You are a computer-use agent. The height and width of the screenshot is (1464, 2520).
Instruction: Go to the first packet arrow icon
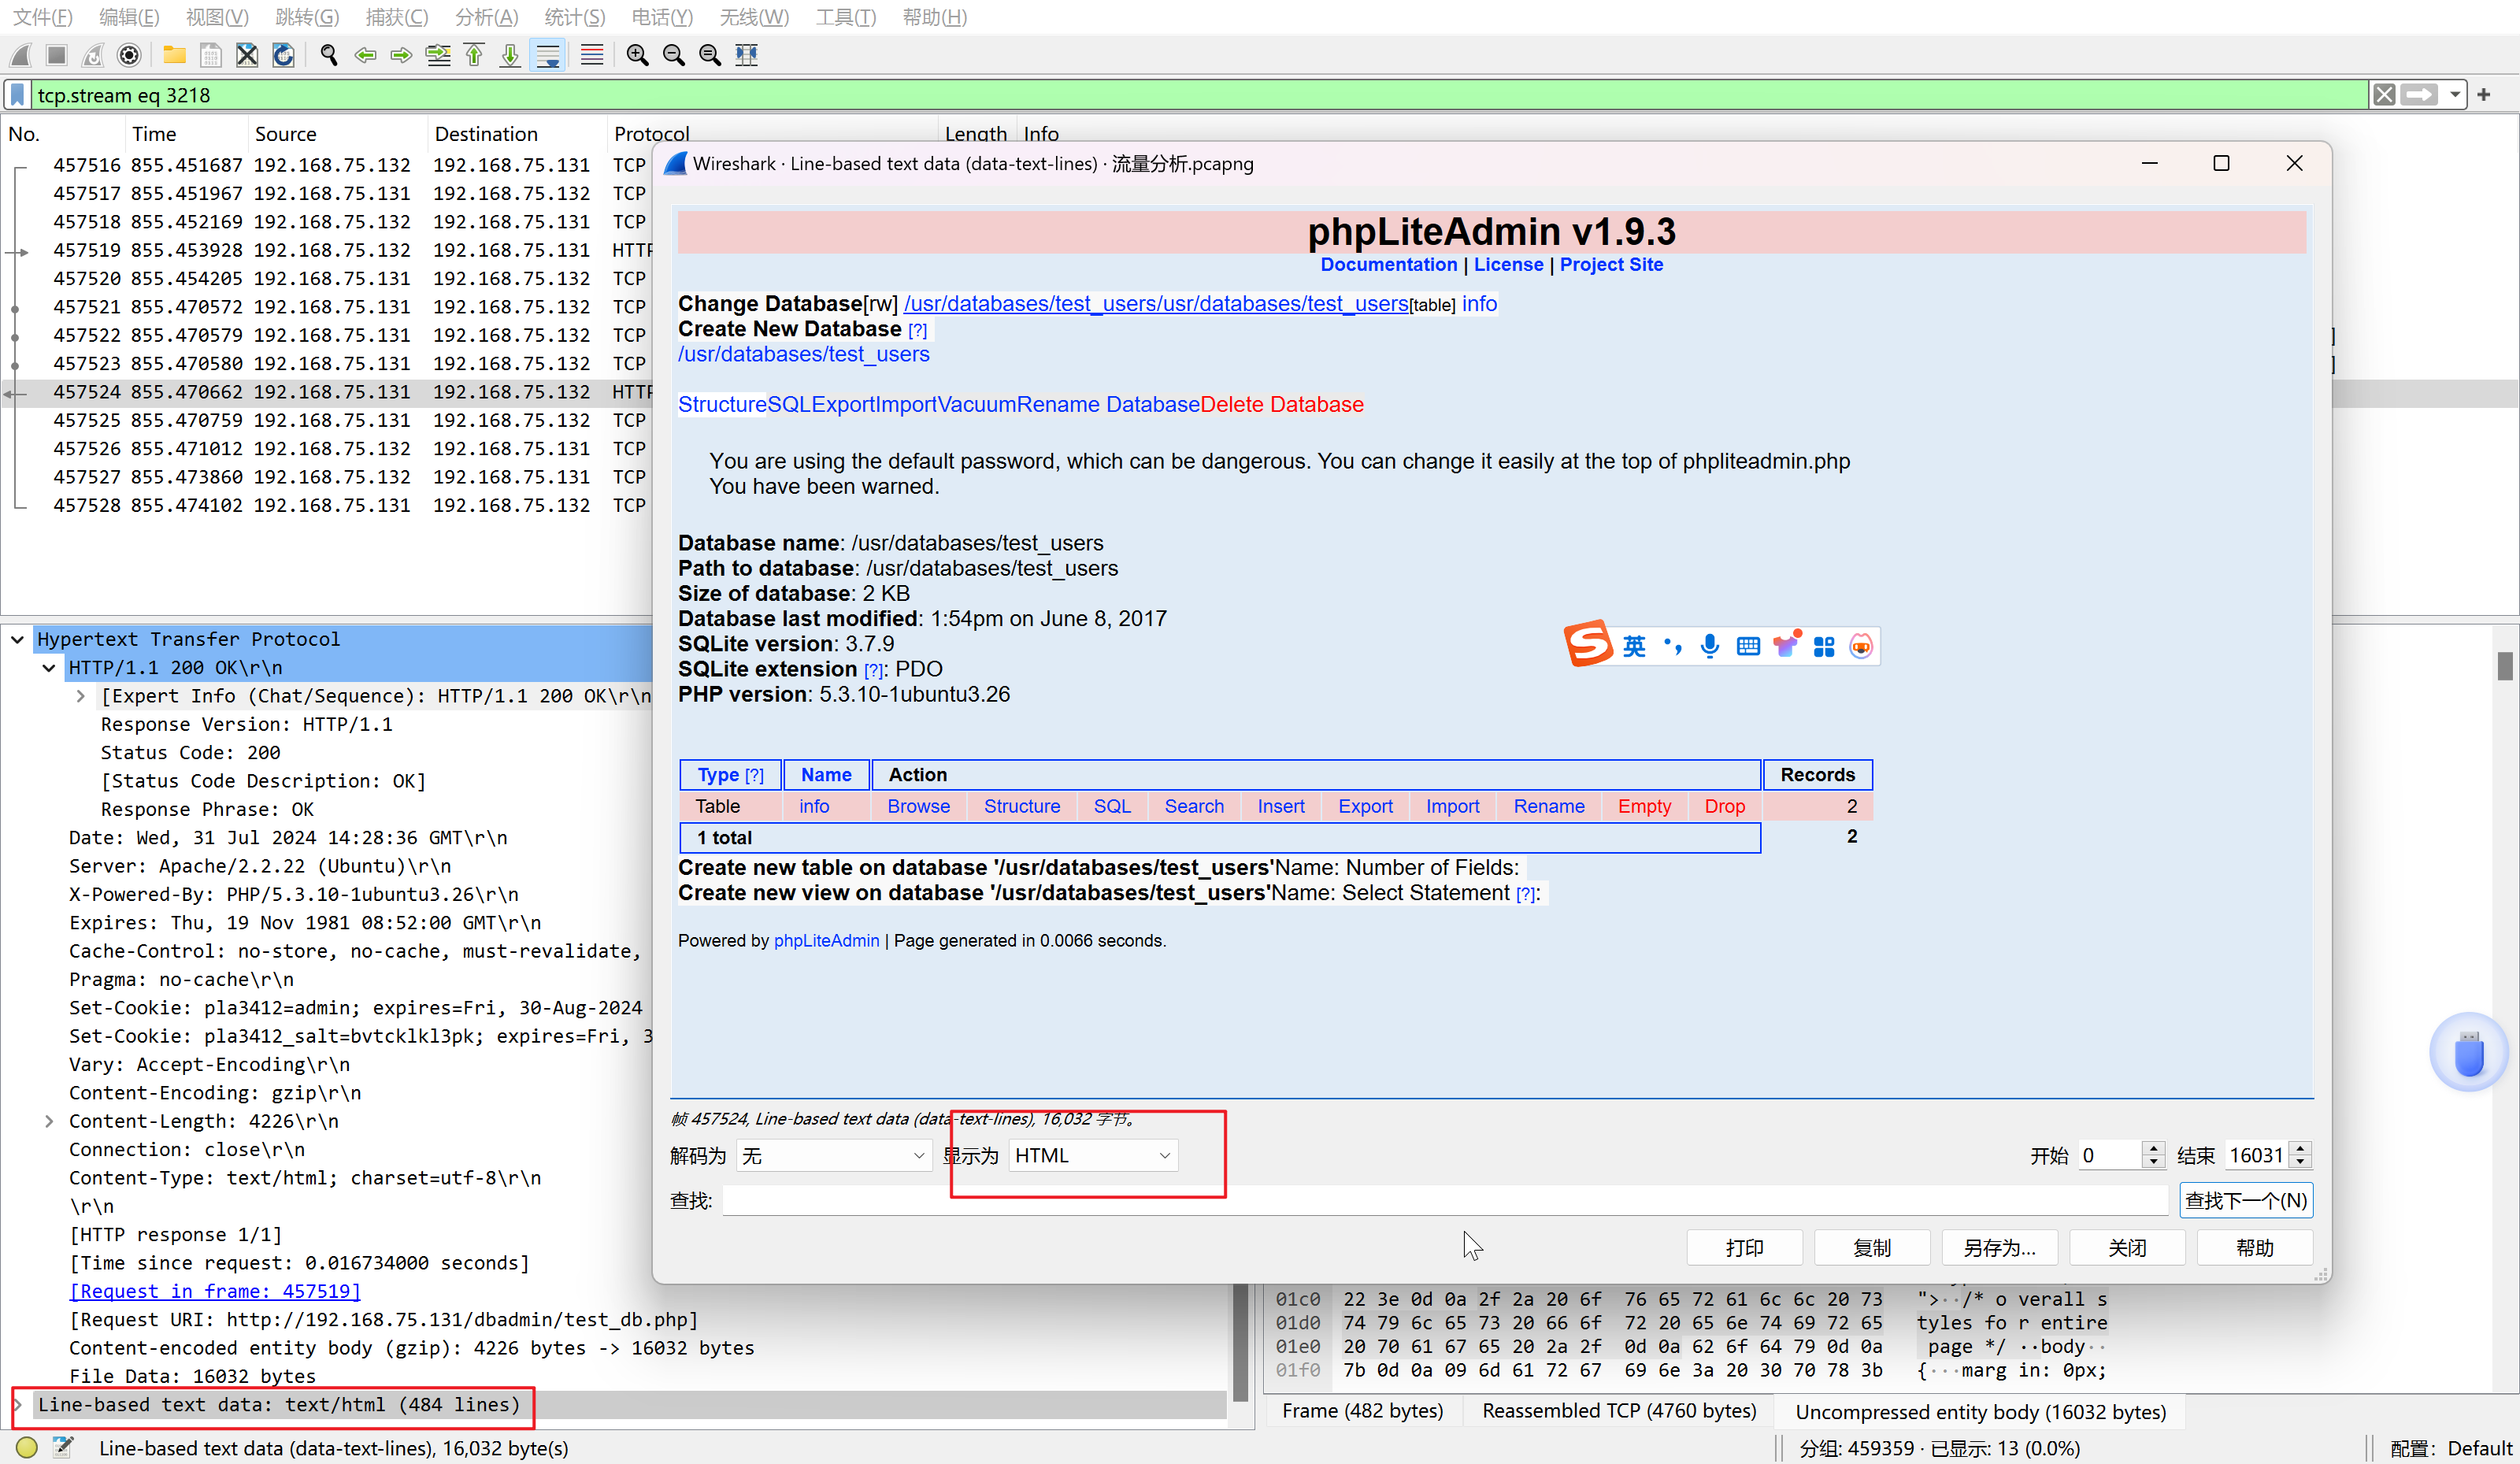coord(474,55)
